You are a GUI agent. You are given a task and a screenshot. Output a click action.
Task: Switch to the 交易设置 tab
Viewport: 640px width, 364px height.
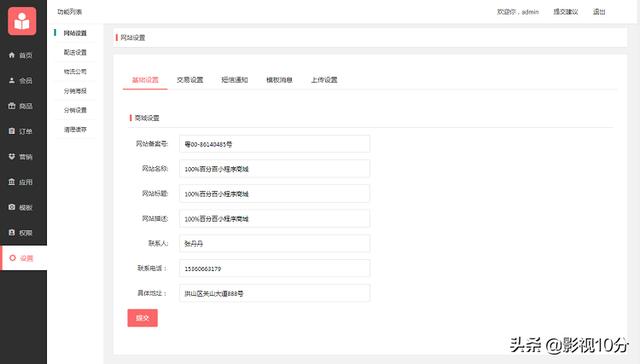pyautogui.click(x=190, y=80)
